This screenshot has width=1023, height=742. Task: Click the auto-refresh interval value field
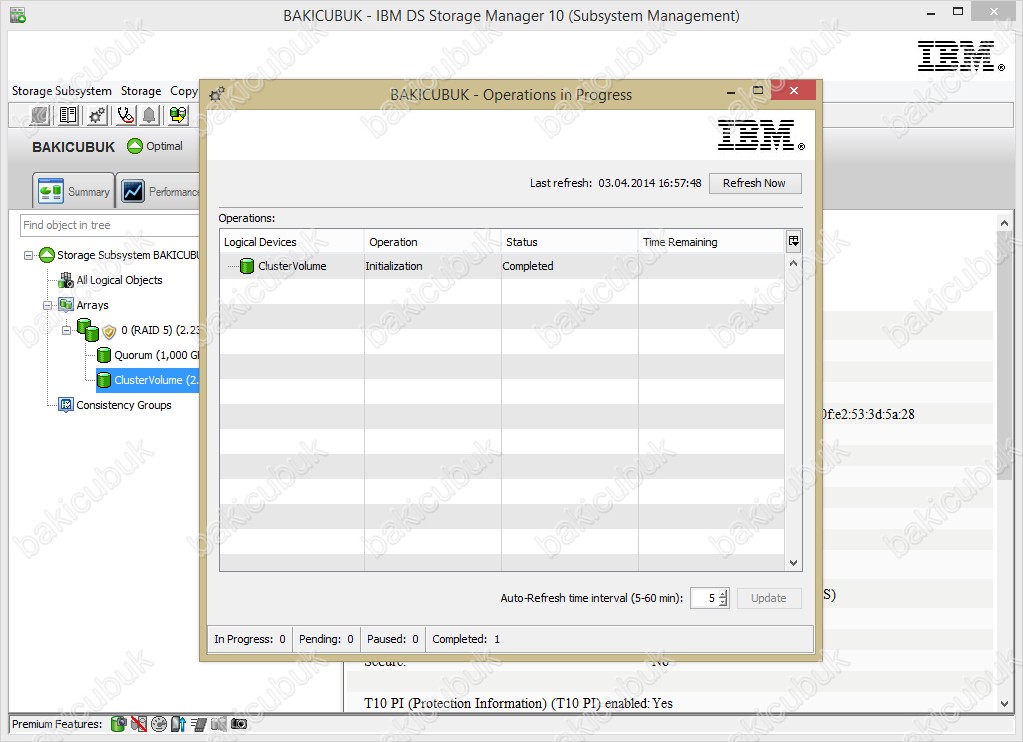704,598
